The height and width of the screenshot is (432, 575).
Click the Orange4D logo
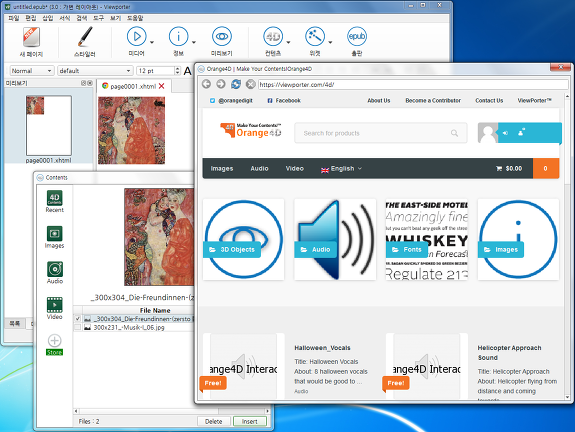click(251, 131)
